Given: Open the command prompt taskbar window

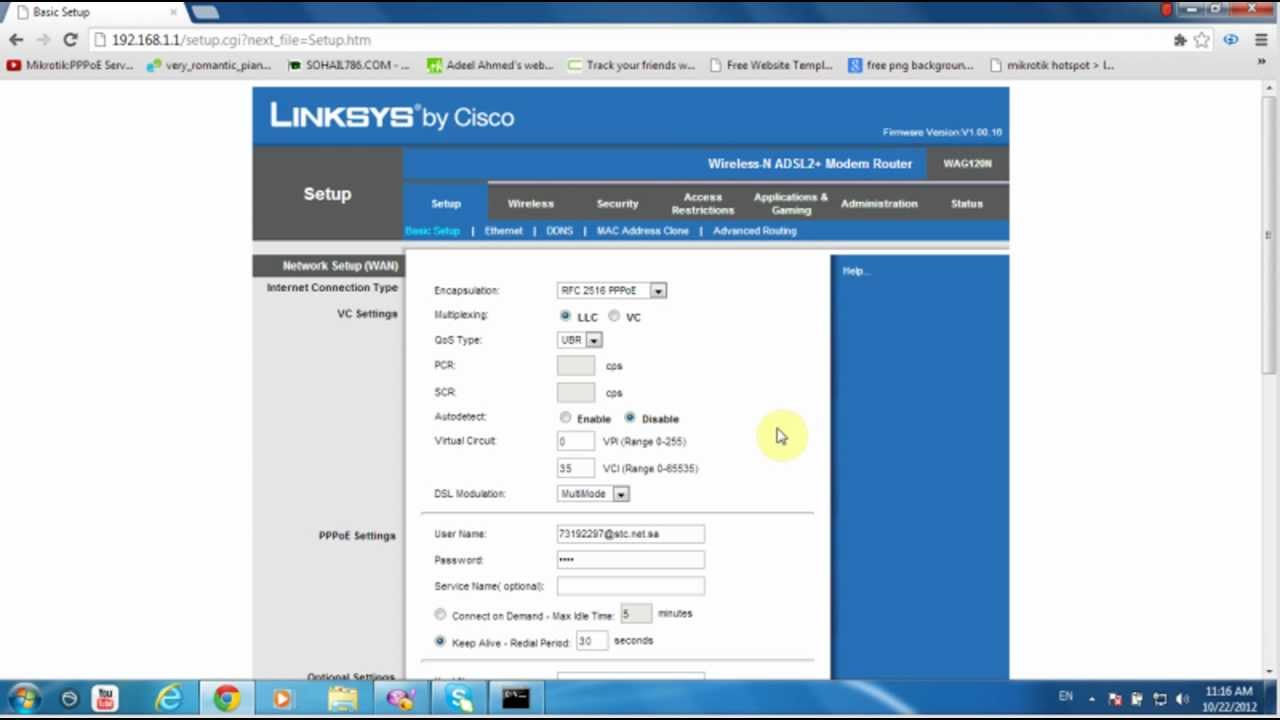Looking at the screenshot, I should 516,698.
